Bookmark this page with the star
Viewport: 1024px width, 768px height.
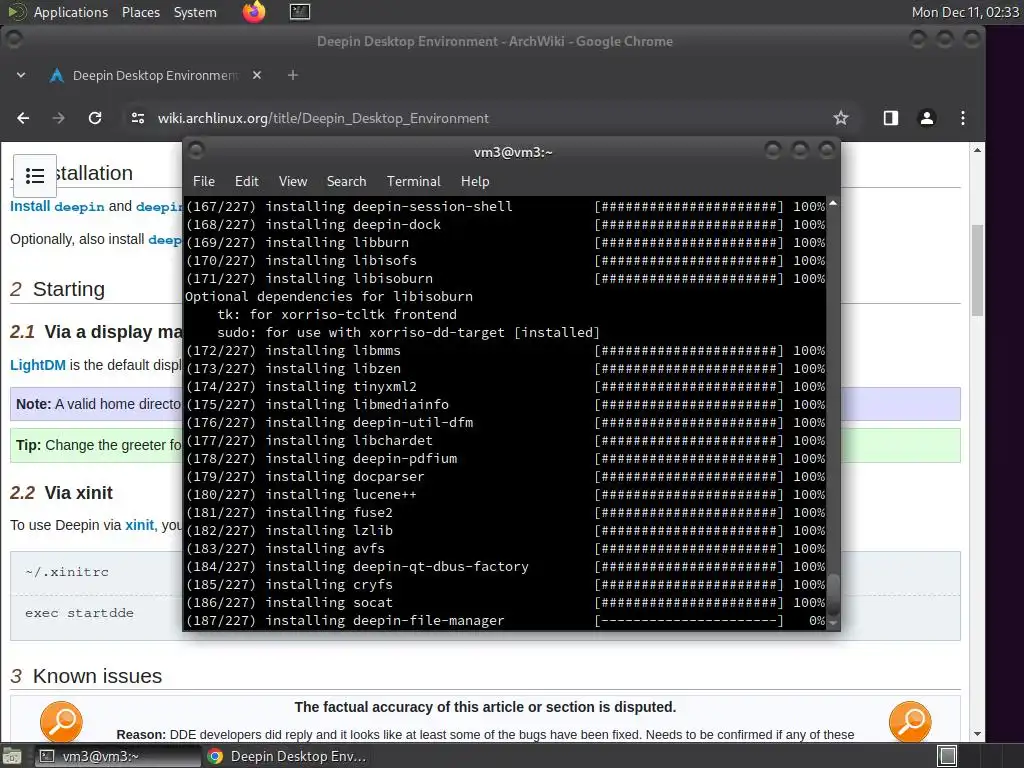840,118
